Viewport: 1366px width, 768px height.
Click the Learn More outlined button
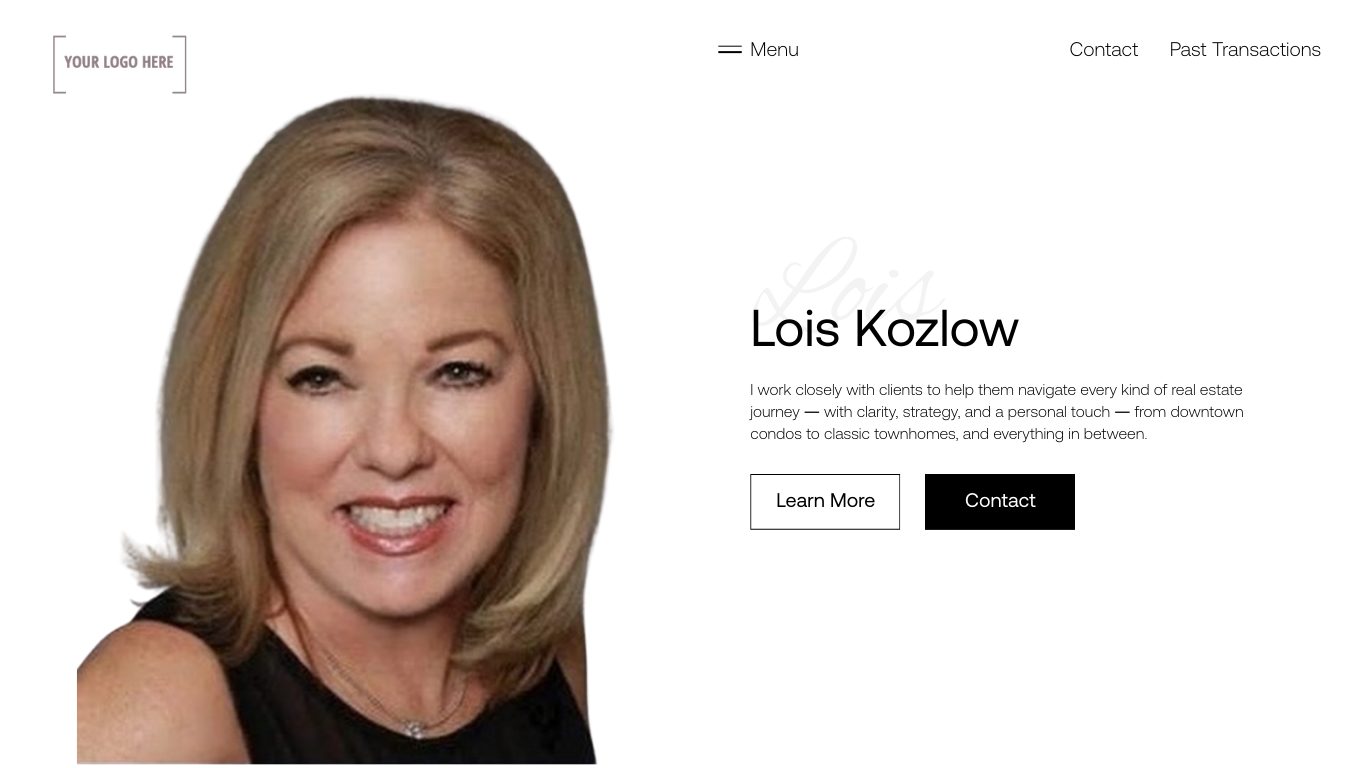click(825, 501)
